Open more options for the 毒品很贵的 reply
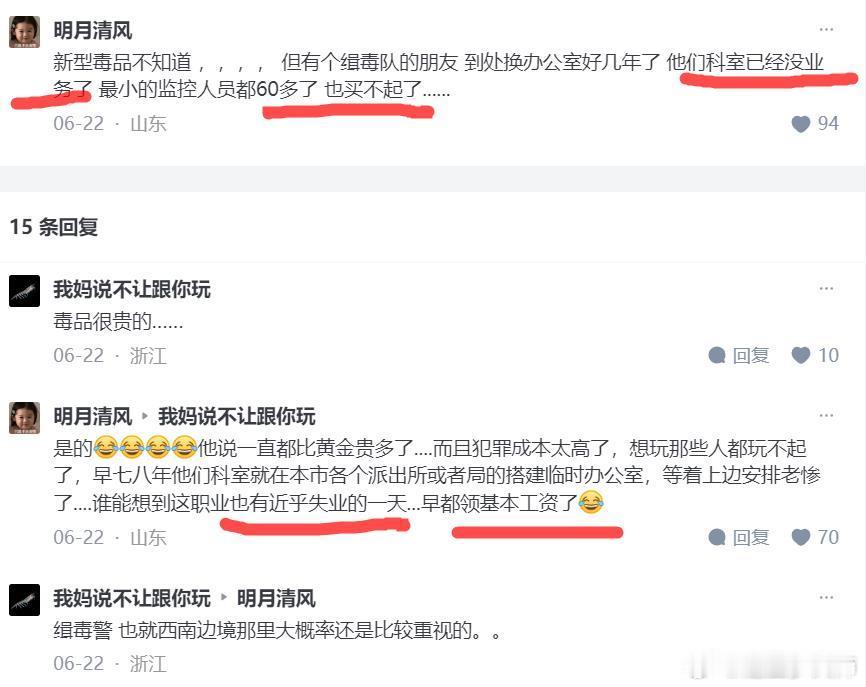 click(826, 289)
